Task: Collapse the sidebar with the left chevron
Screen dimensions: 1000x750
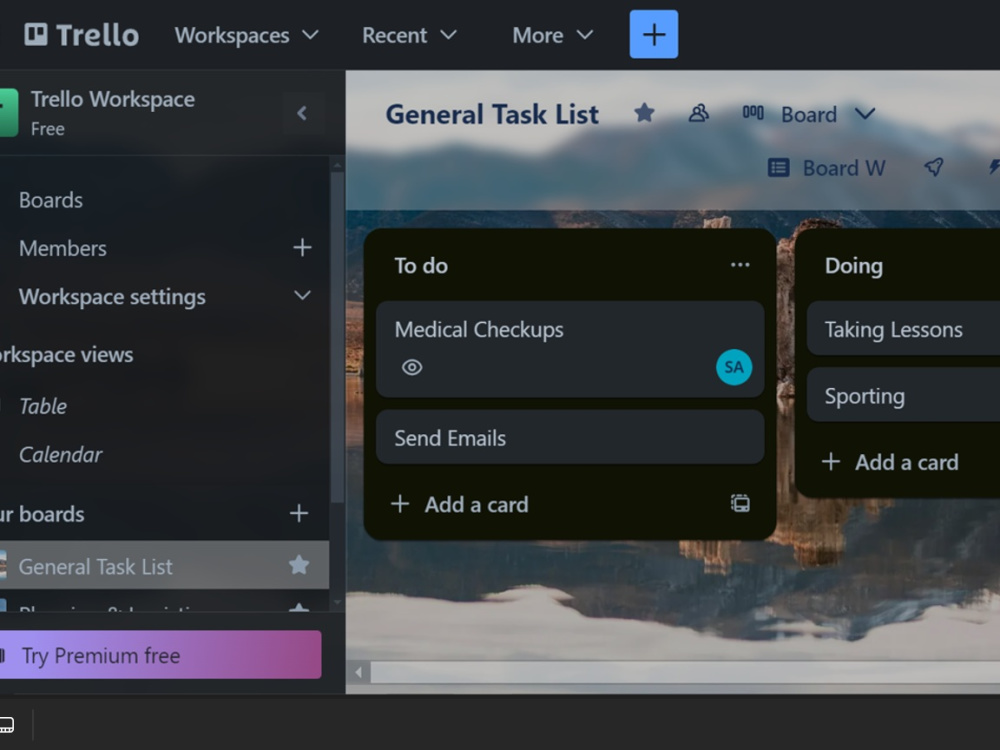Action: coord(302,114)
